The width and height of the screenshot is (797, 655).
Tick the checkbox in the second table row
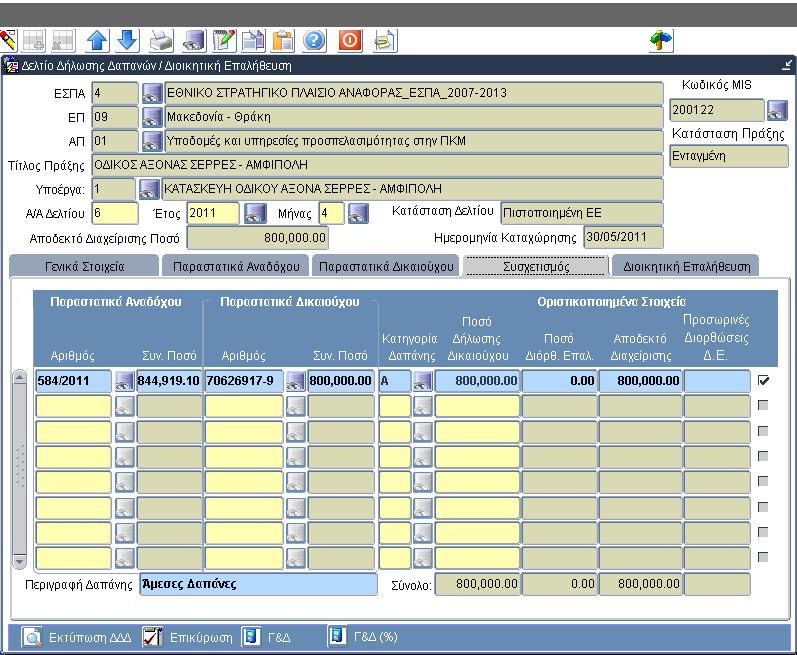[x=762, y=405]
